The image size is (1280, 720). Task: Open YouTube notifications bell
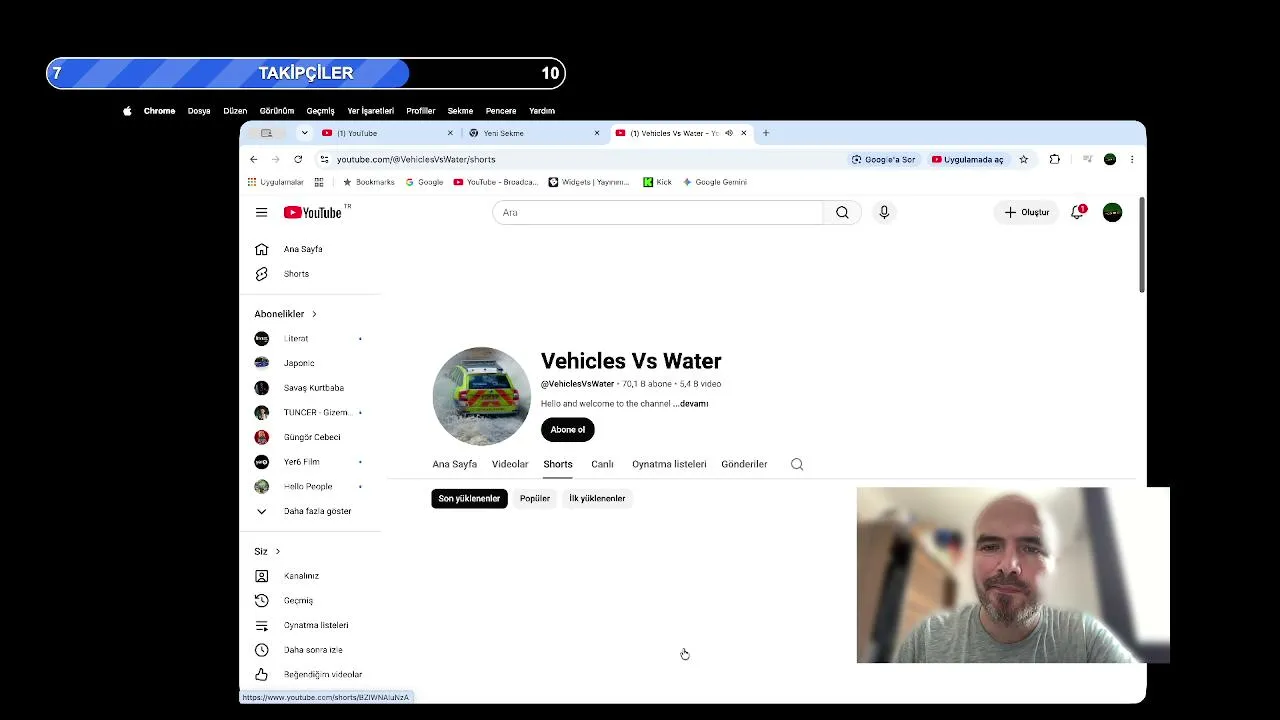tap(1077, 212)
